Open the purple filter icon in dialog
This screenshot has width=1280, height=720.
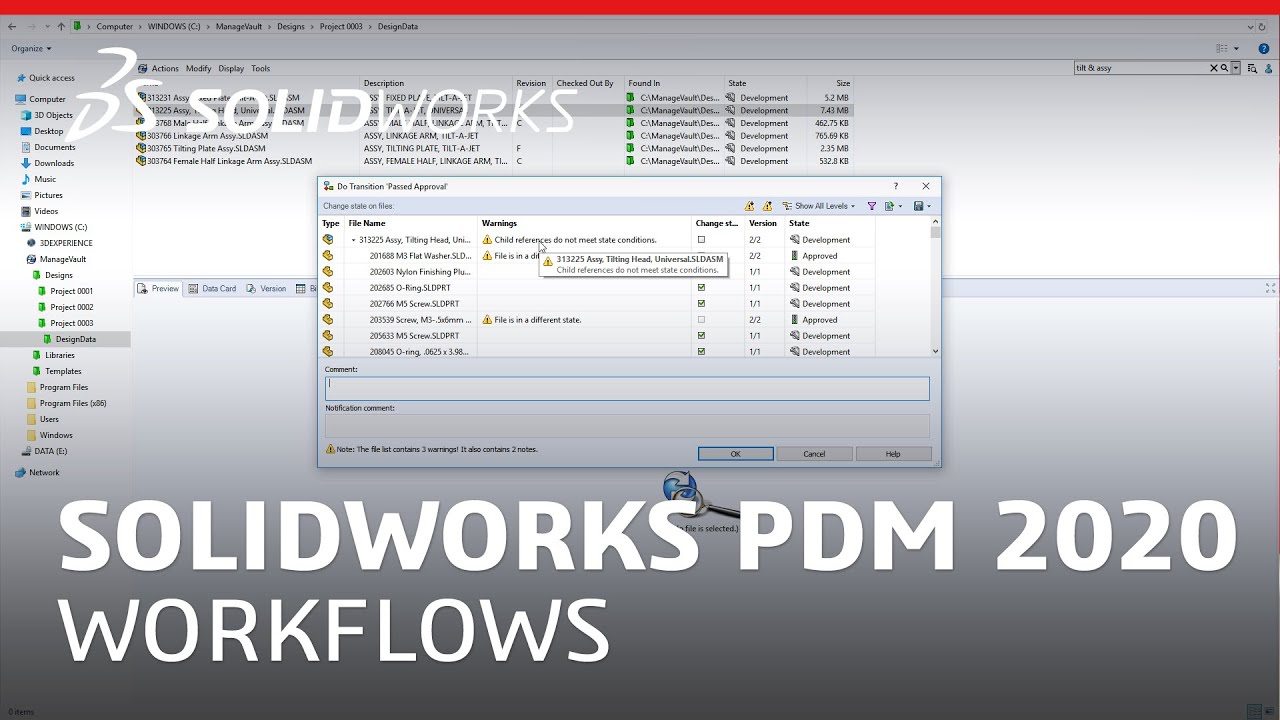click(x=871, y=206)
